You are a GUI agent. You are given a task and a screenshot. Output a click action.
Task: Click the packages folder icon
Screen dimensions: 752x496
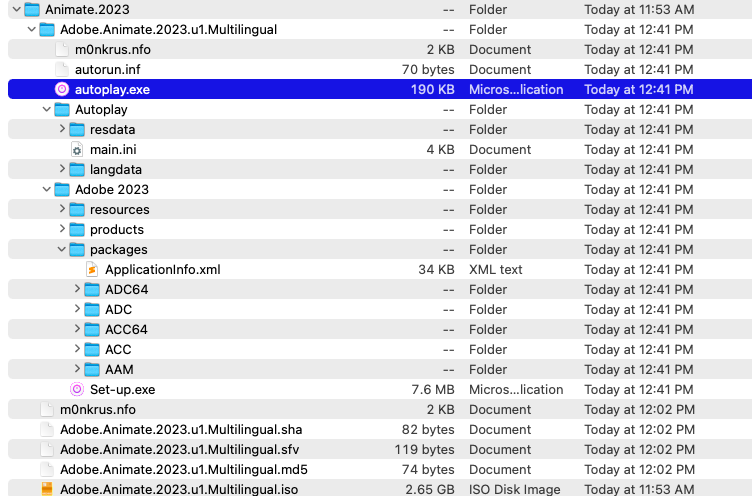point(77,249)
